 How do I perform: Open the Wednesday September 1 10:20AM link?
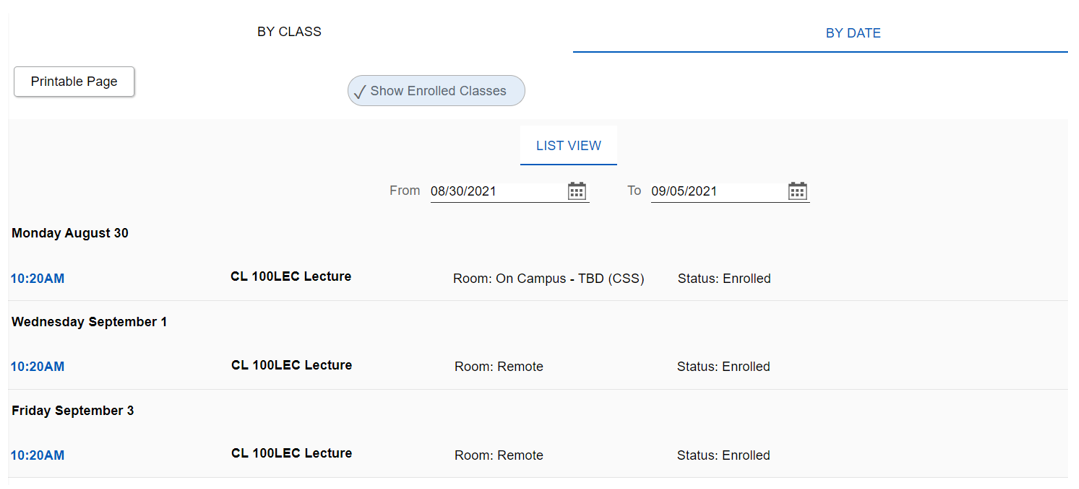[x=37, y=367]
